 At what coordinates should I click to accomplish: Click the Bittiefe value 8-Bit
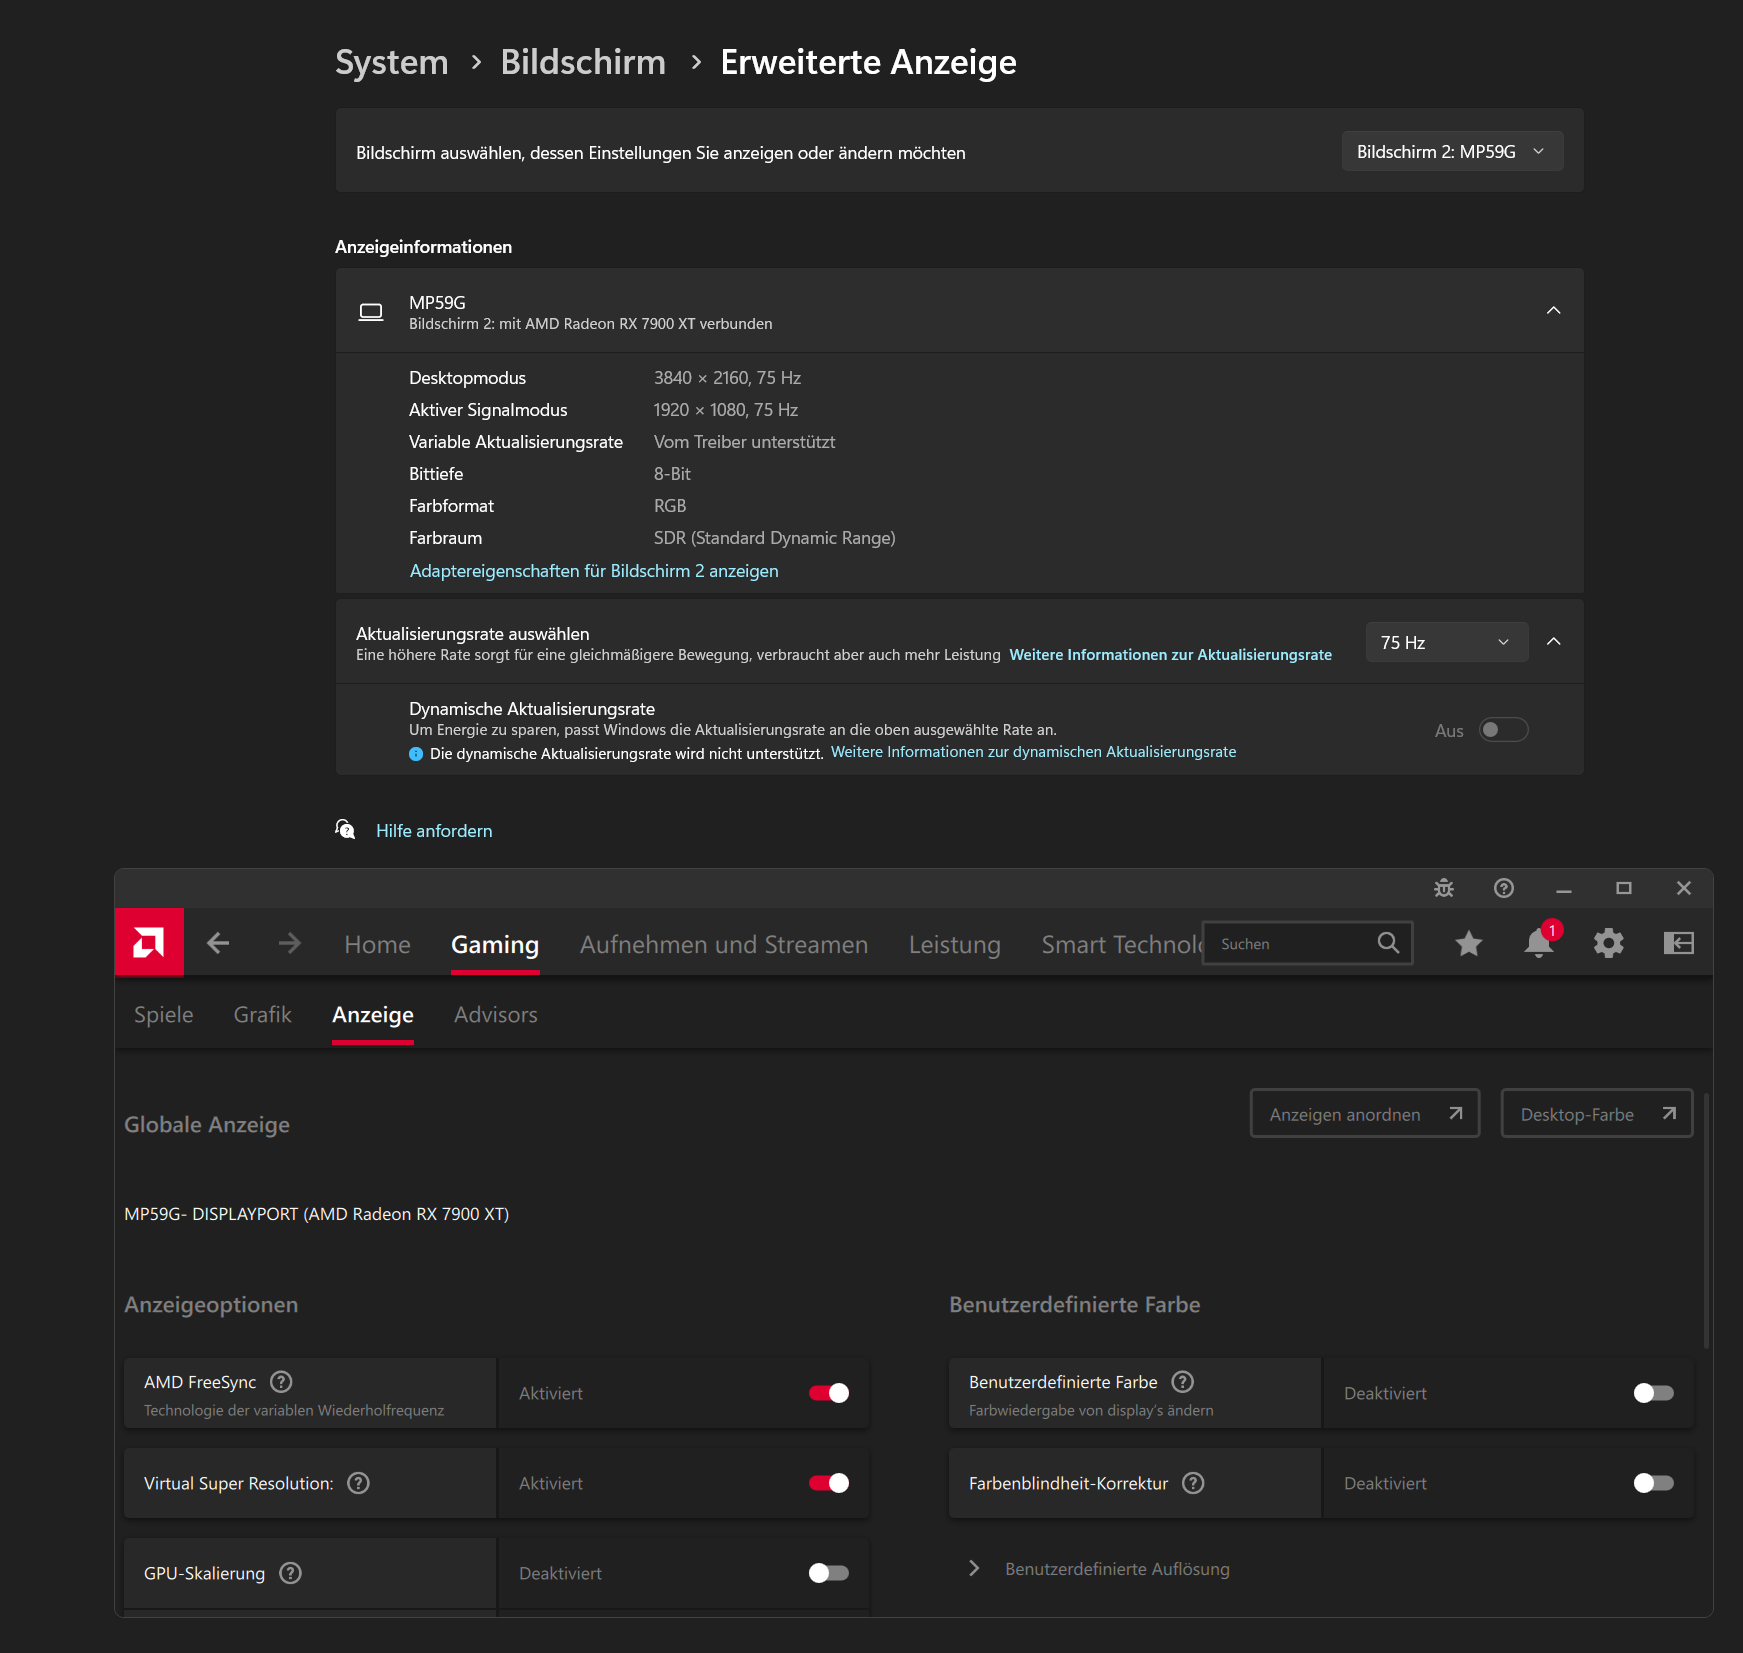[672, 474]
